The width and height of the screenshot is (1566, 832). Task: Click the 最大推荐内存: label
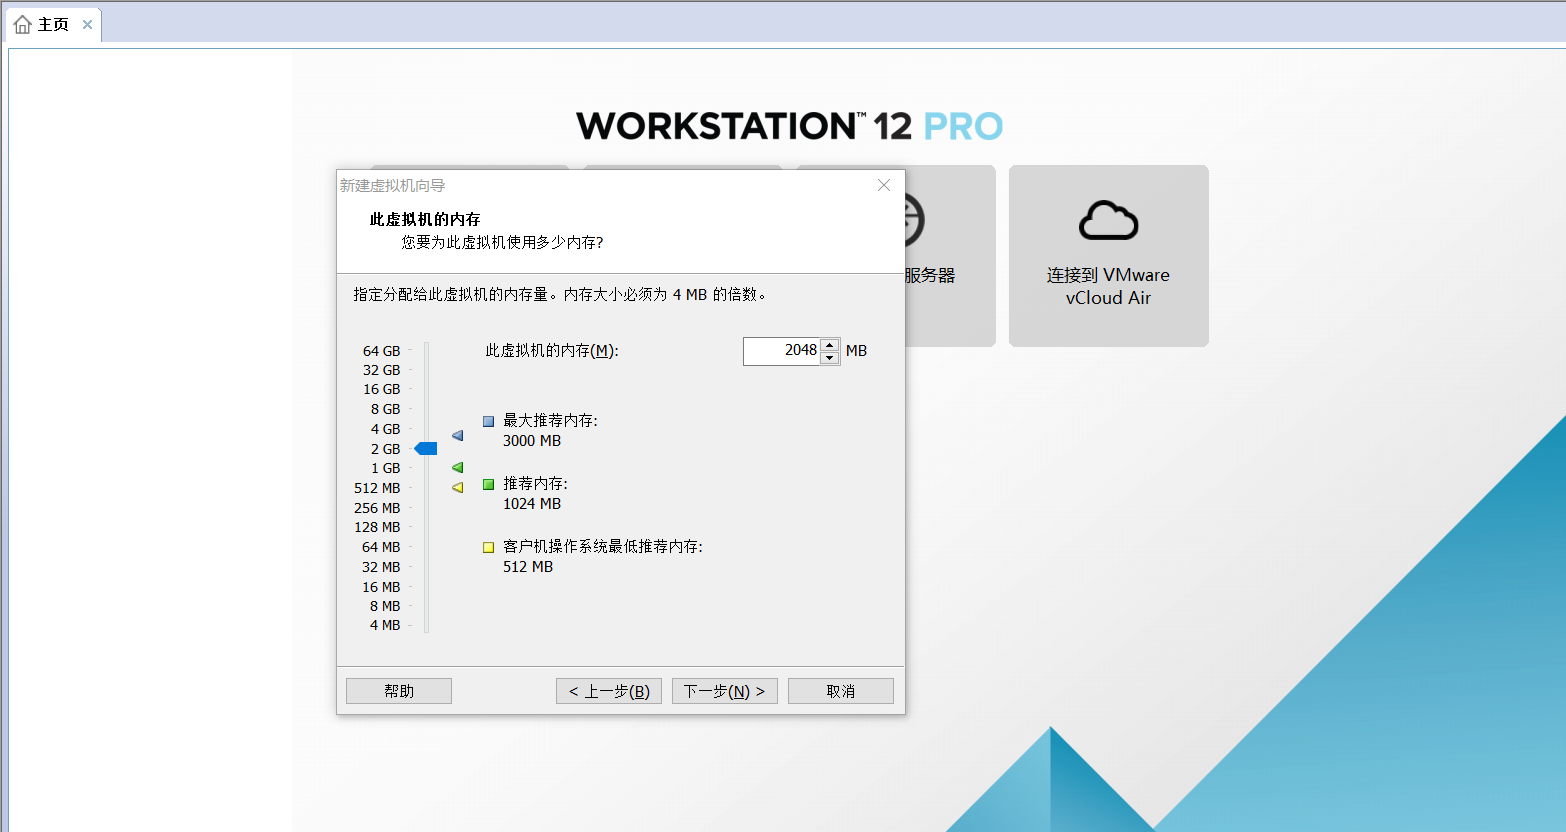pyautogui.click(x=550, y=421)
